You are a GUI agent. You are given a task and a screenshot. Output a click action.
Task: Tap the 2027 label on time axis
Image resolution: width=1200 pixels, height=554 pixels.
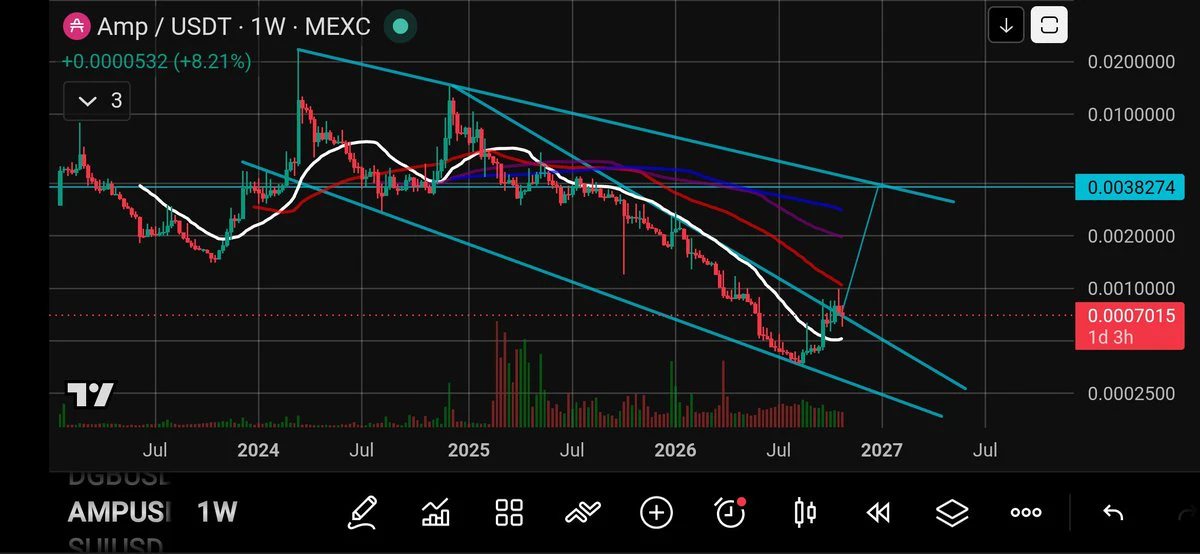(881, 450)
